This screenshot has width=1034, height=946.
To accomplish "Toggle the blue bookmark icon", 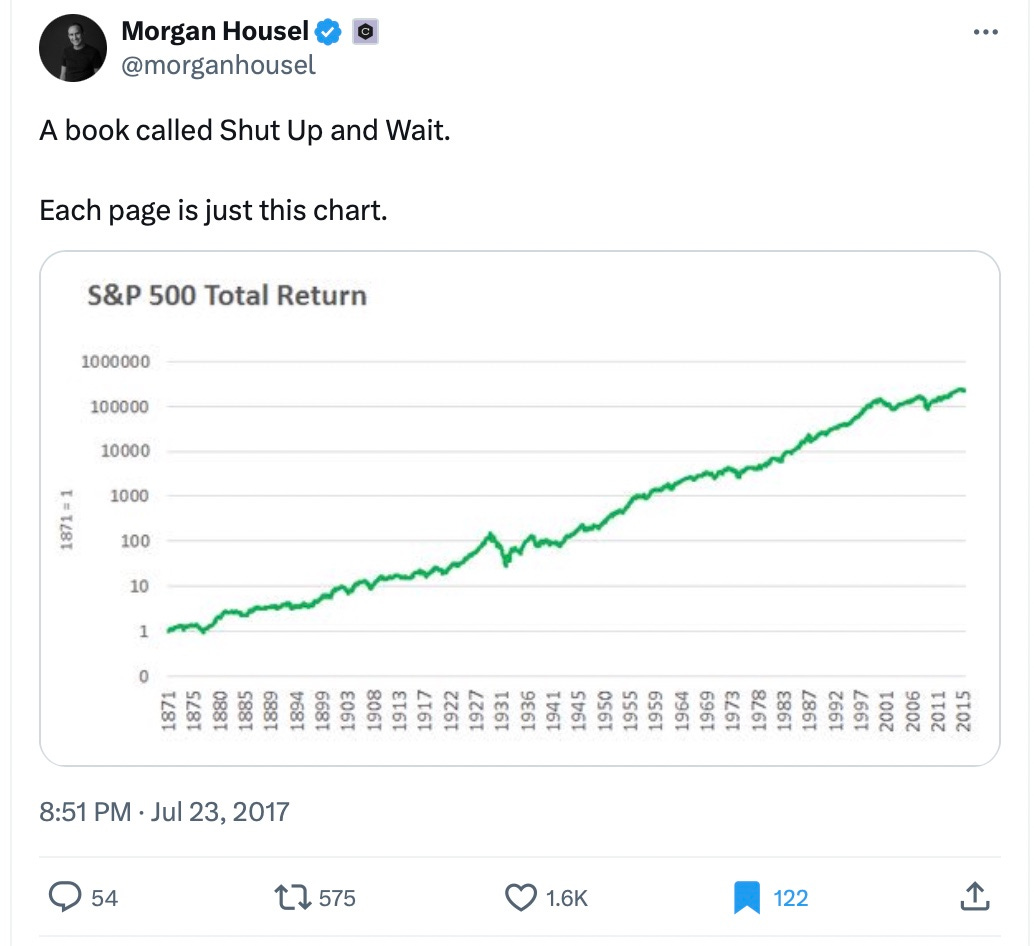I will (746, 898).
